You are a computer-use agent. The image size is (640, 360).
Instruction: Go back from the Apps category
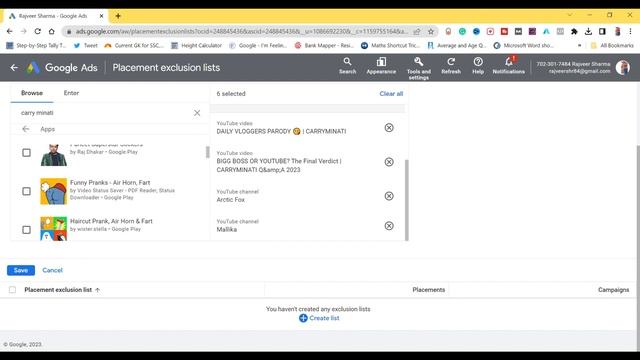point(26,129)
